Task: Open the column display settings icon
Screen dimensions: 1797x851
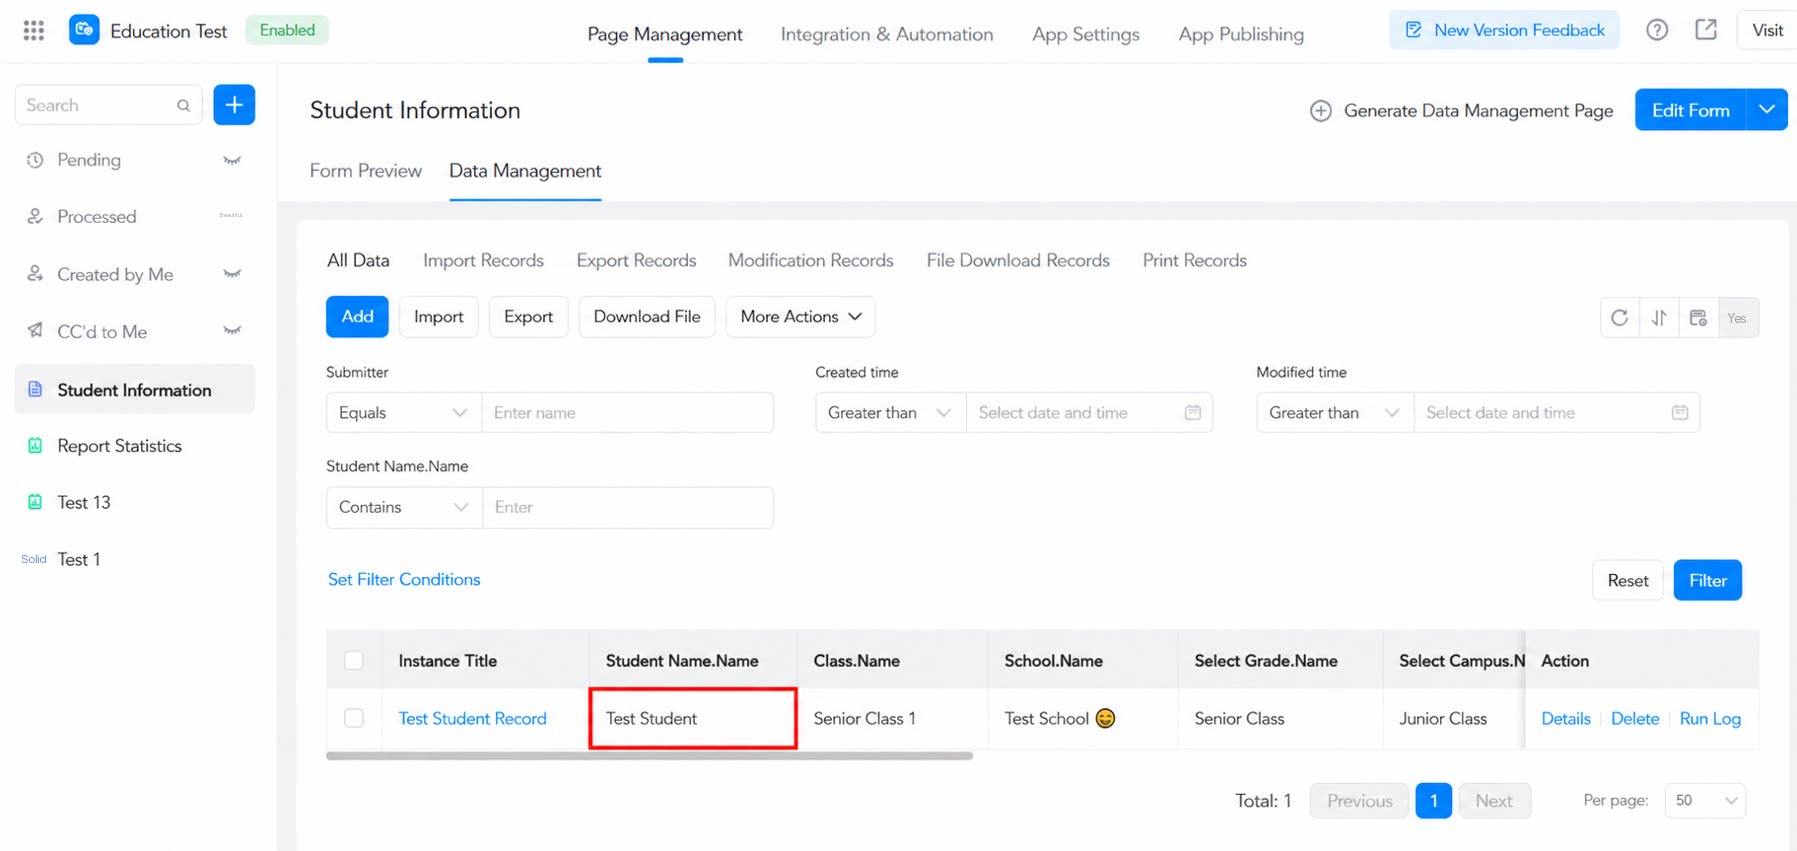Action: point(1698,318)
